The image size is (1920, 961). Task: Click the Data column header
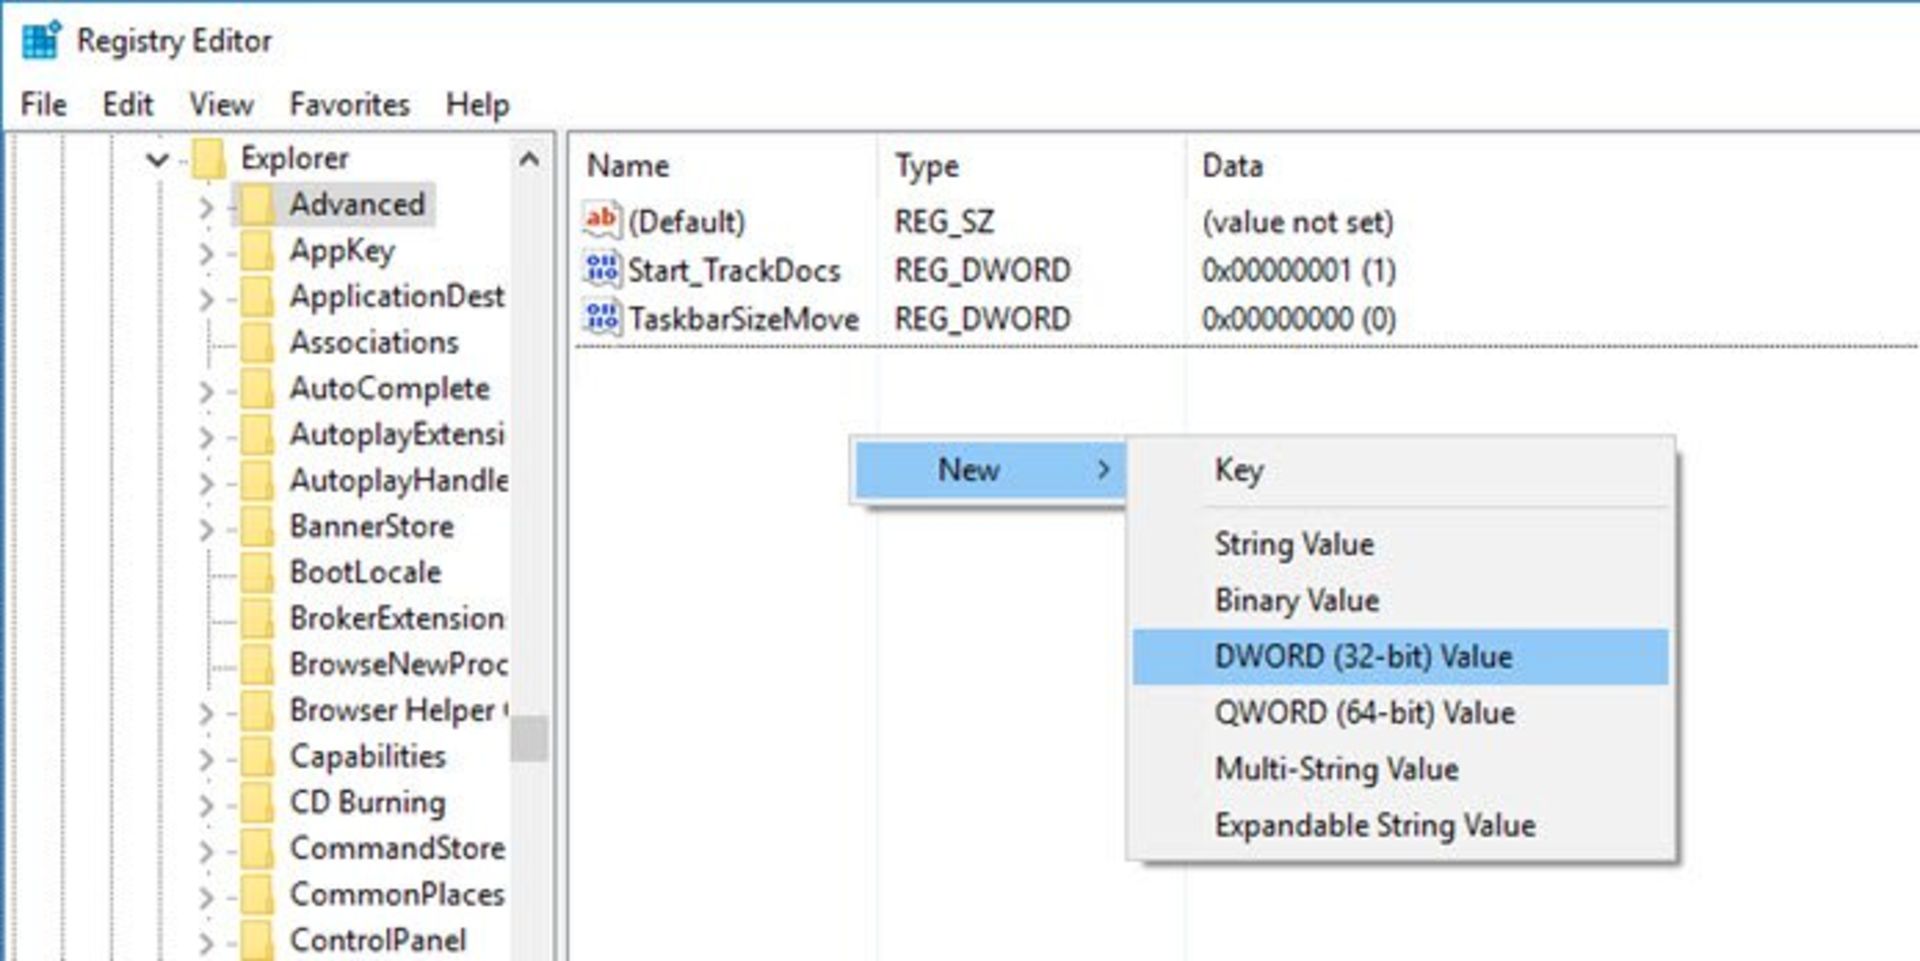coord(1551,165)
